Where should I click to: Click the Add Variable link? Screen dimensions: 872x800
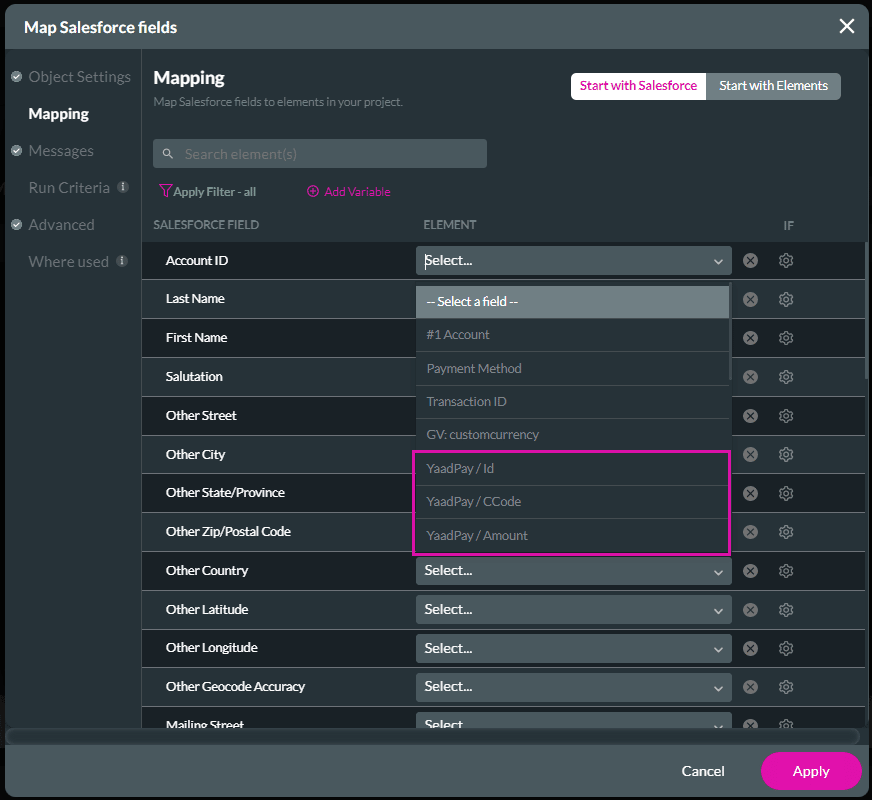pyautogui.click(x=349, y=191)
